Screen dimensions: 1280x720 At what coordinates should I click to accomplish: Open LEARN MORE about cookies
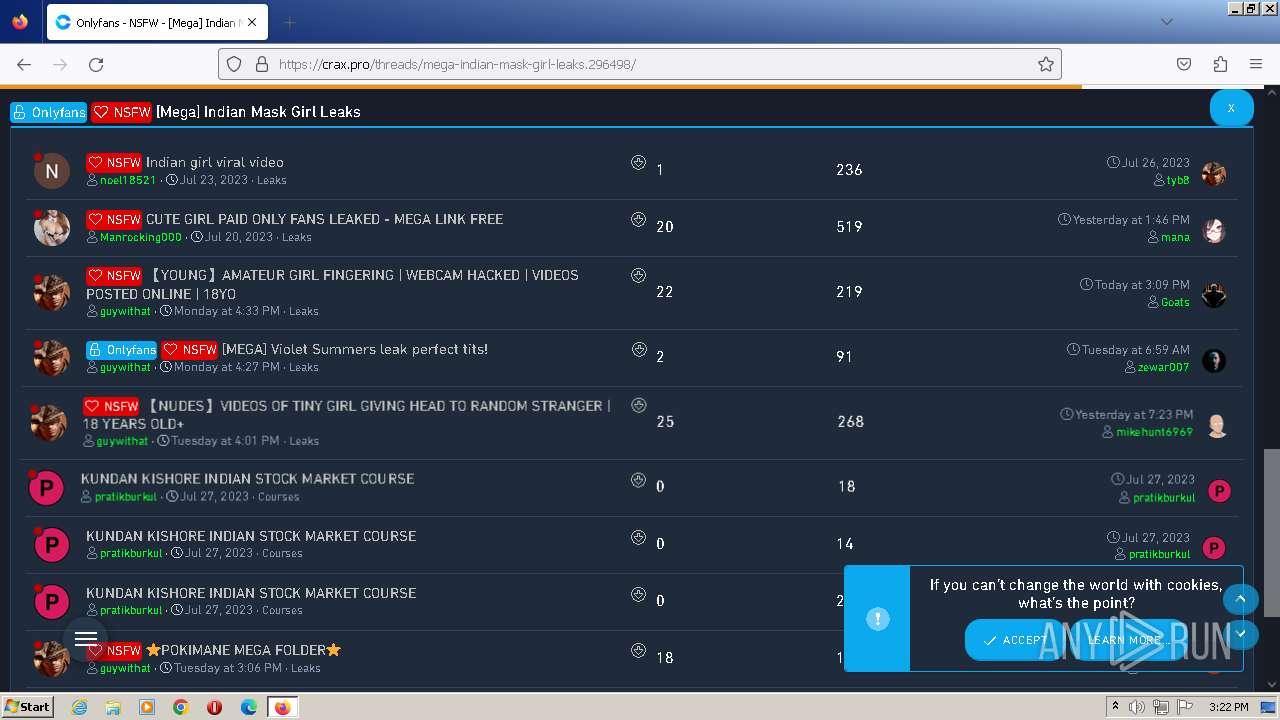pos(1124,640)
